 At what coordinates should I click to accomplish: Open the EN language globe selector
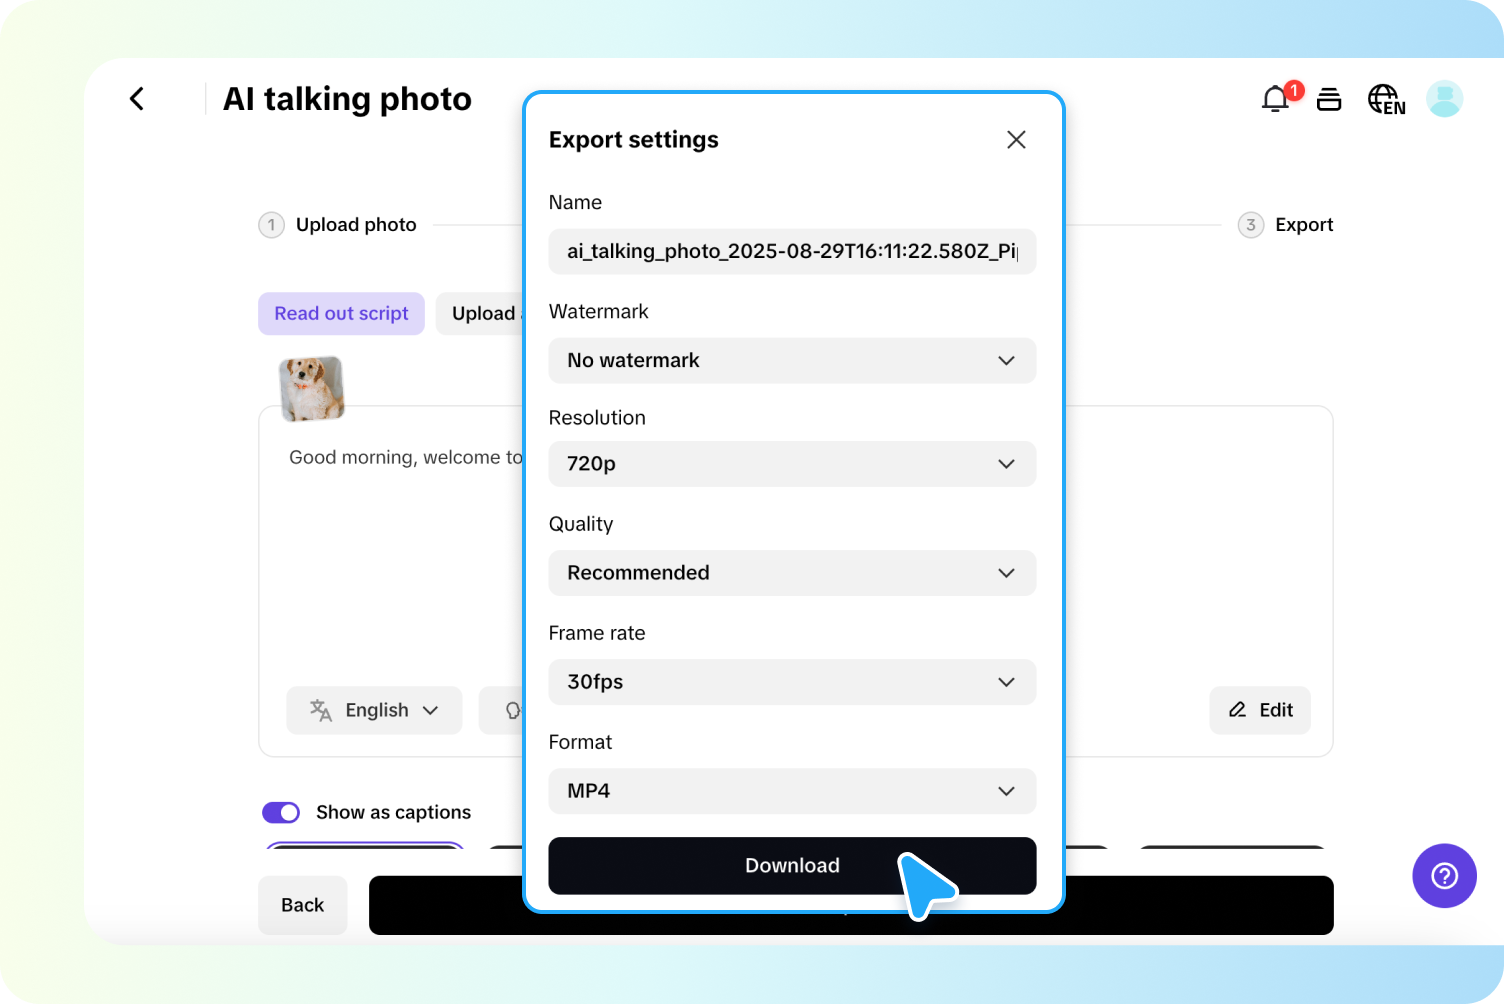(x=1386, y=98)
